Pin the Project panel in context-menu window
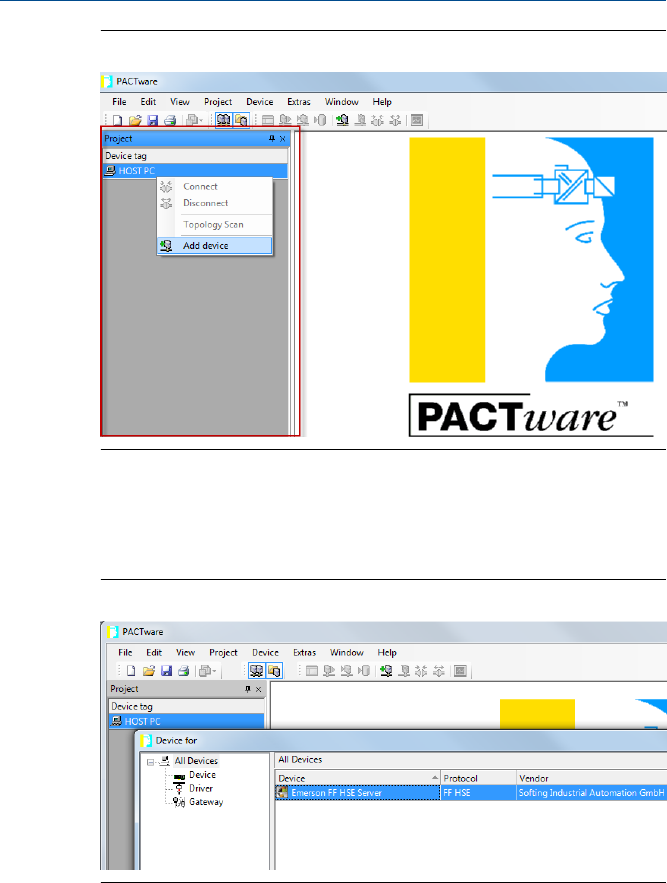 point(272,139)
